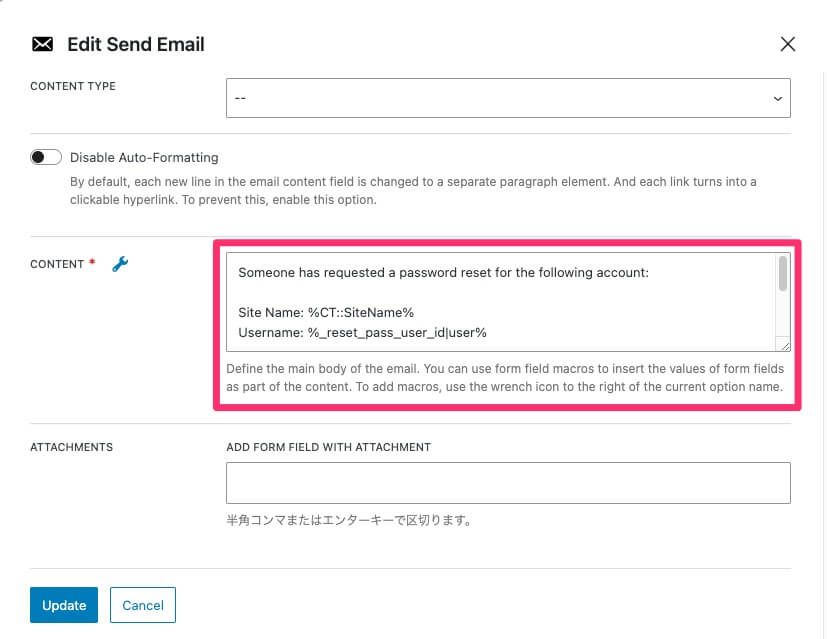827x639 pixels.
Task: Click the Disable Auto-Formatting label text
Action: [144, 157]
